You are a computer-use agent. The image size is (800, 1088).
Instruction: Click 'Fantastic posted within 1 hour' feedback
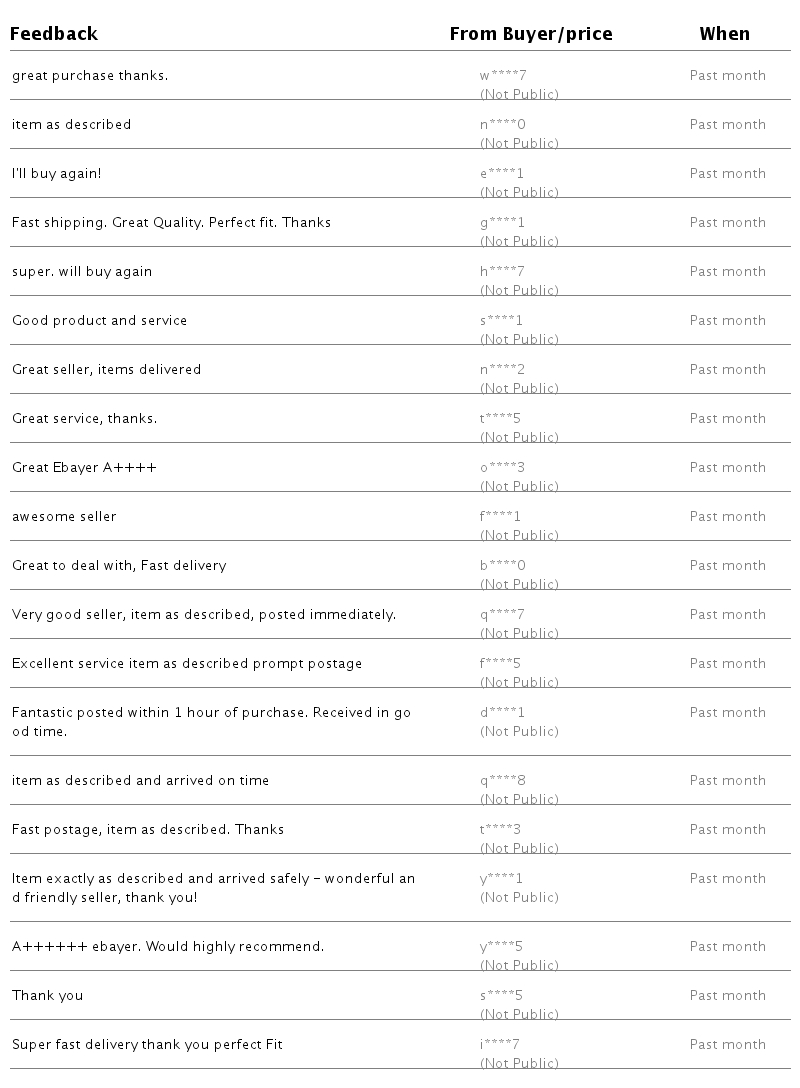tap(211, 721)
